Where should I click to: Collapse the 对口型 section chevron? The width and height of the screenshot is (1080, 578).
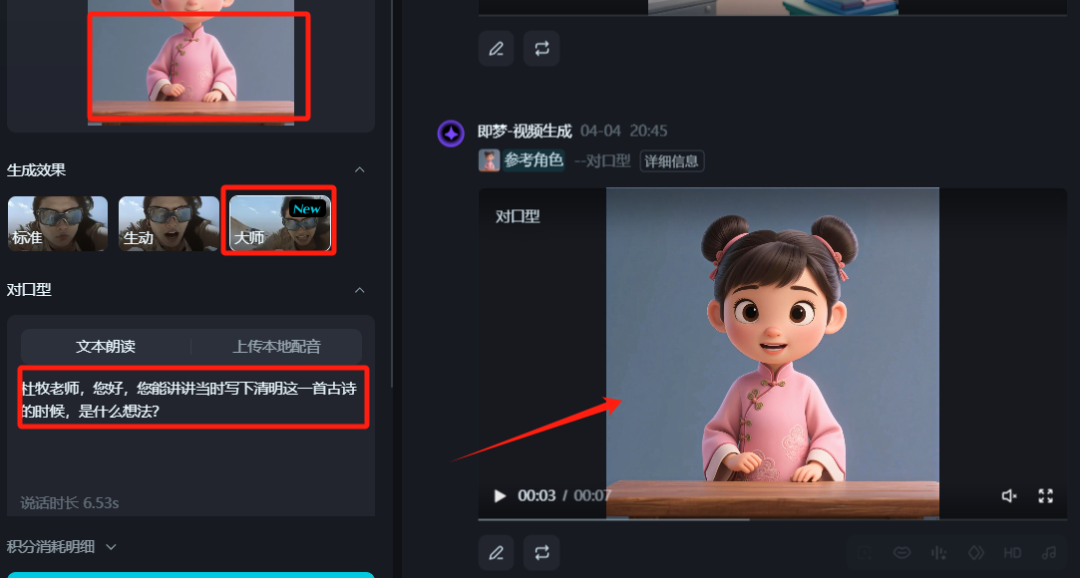[359, 290]
